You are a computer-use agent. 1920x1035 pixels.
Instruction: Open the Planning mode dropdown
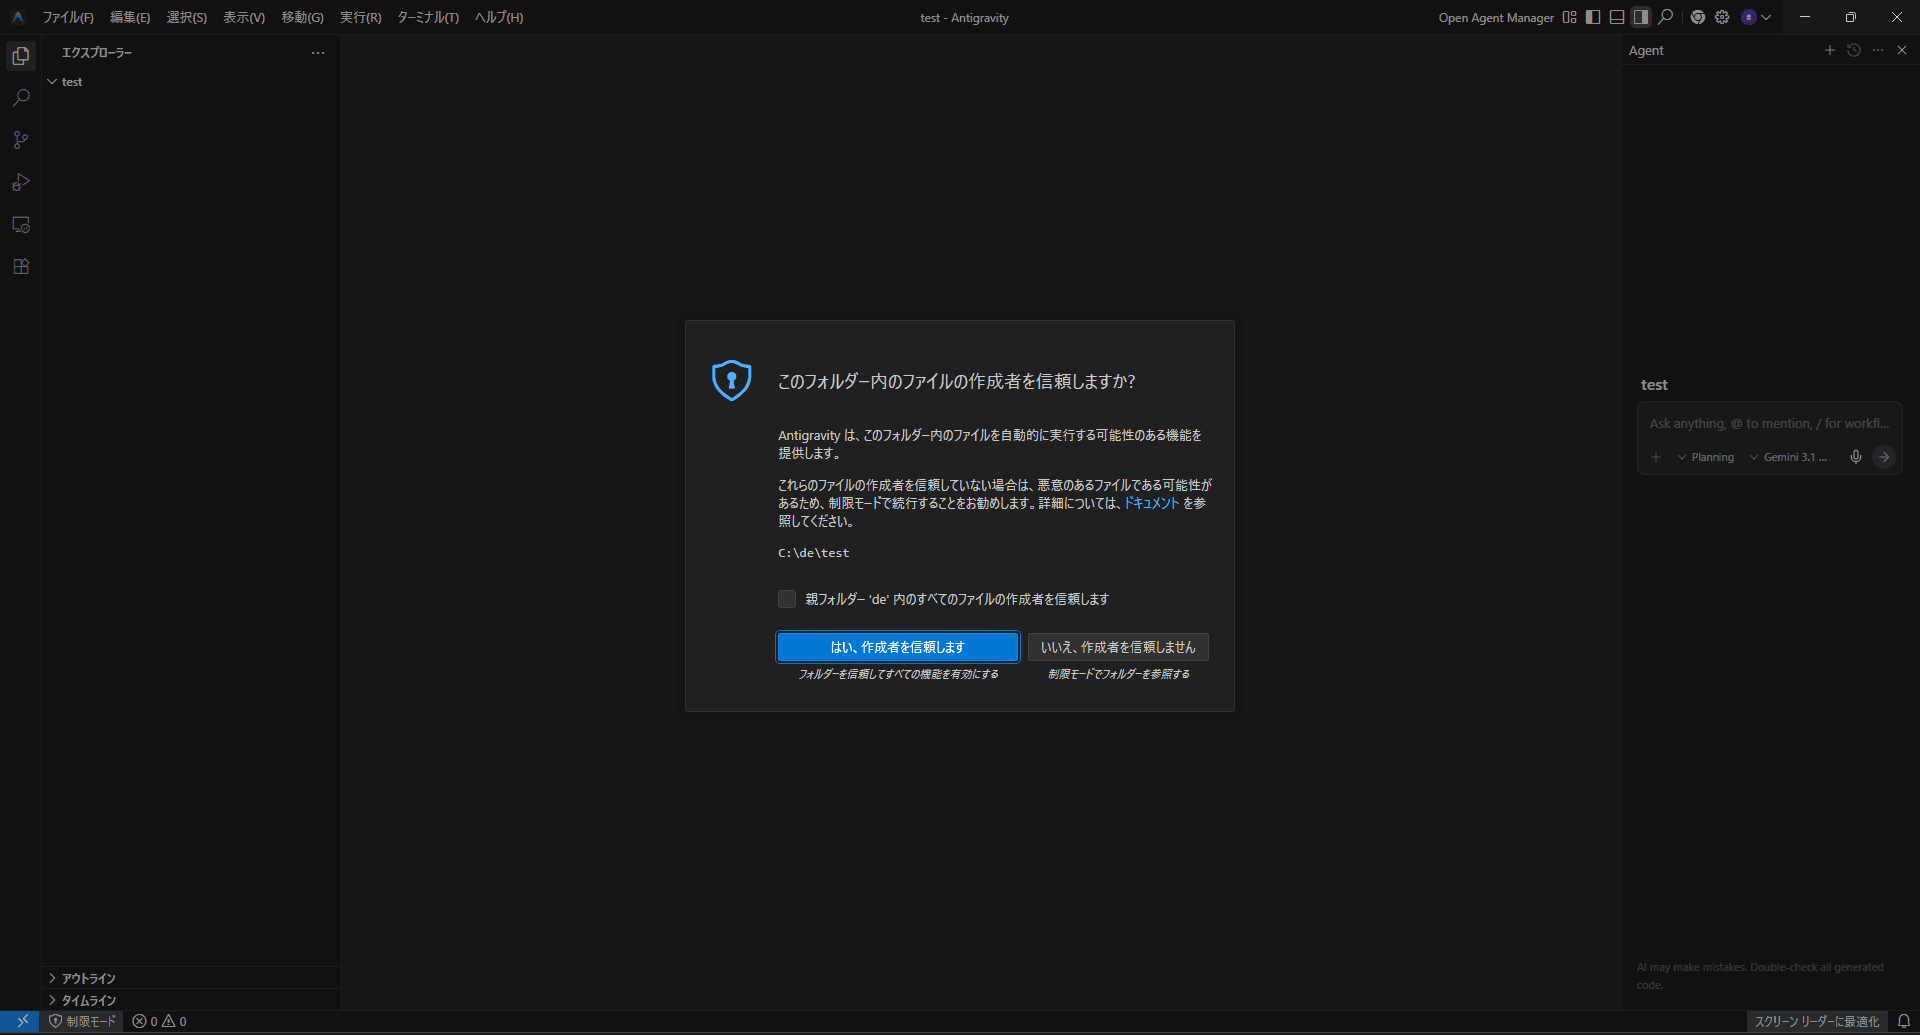coord(1706,457)
